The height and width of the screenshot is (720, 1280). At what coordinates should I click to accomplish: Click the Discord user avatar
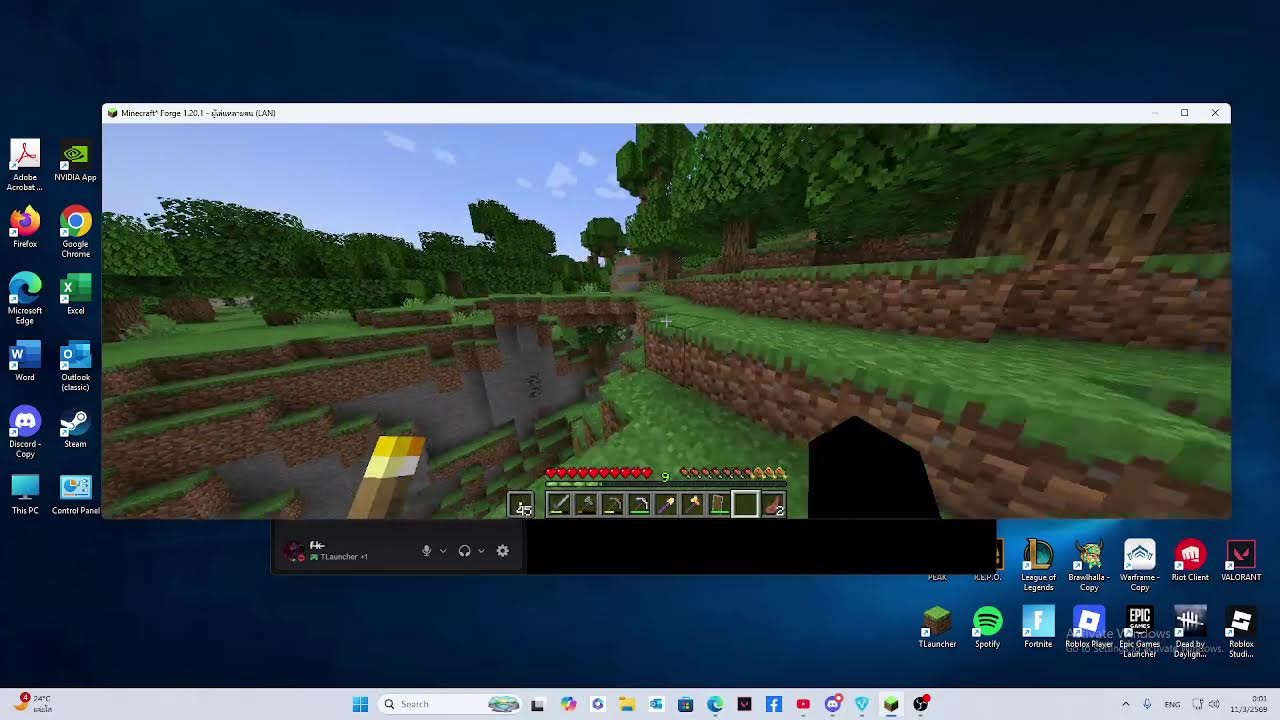point(294,551)
